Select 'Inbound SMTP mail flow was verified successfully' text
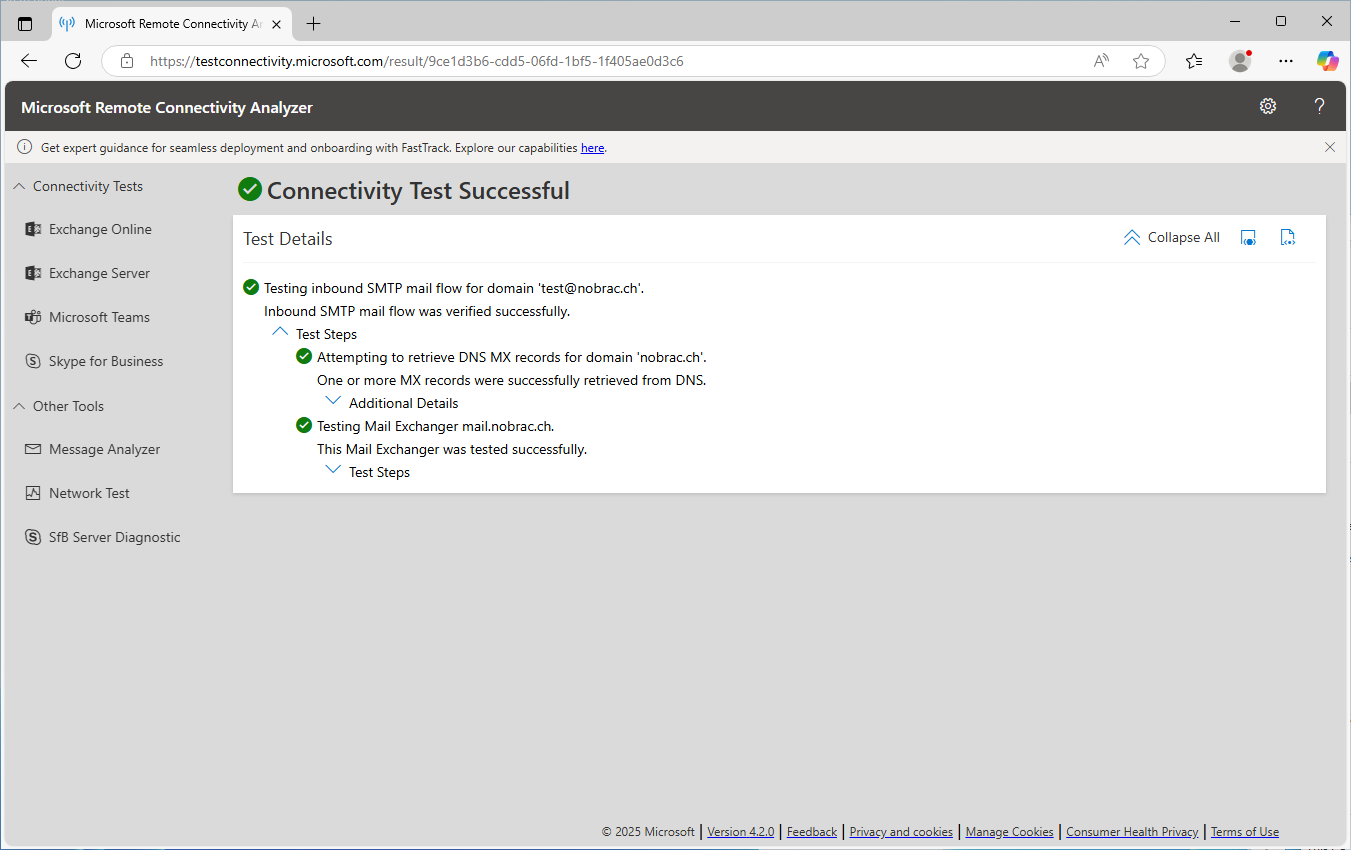 [x=417, y=311]
